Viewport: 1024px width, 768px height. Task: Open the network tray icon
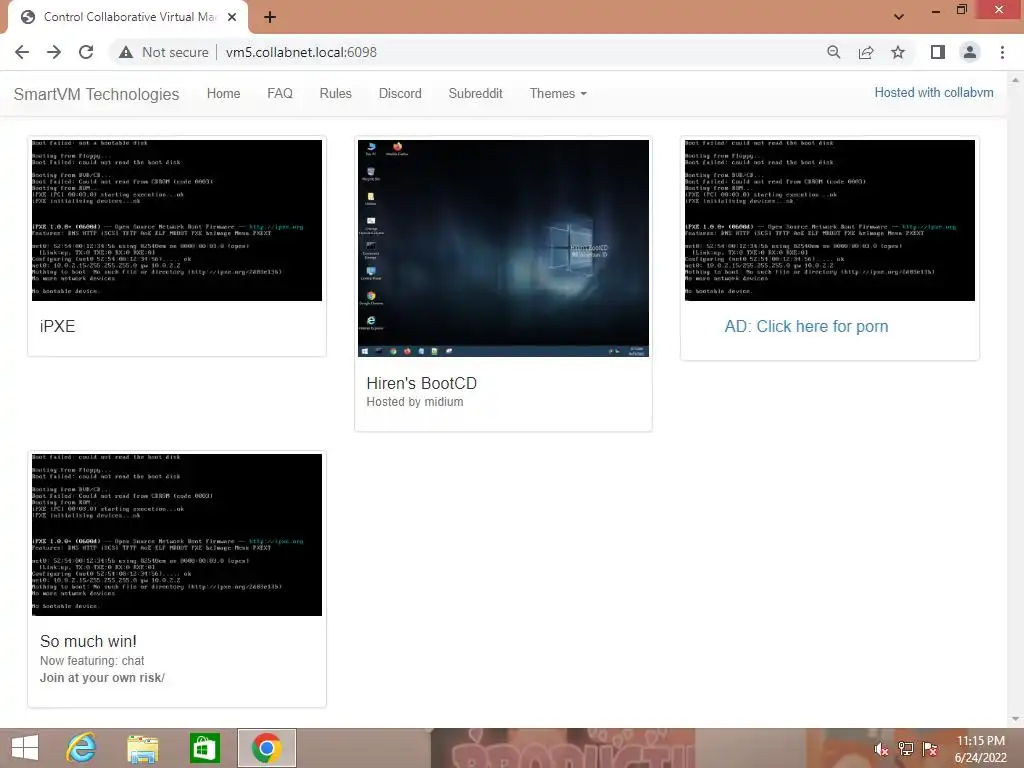(x=906, y=749)
